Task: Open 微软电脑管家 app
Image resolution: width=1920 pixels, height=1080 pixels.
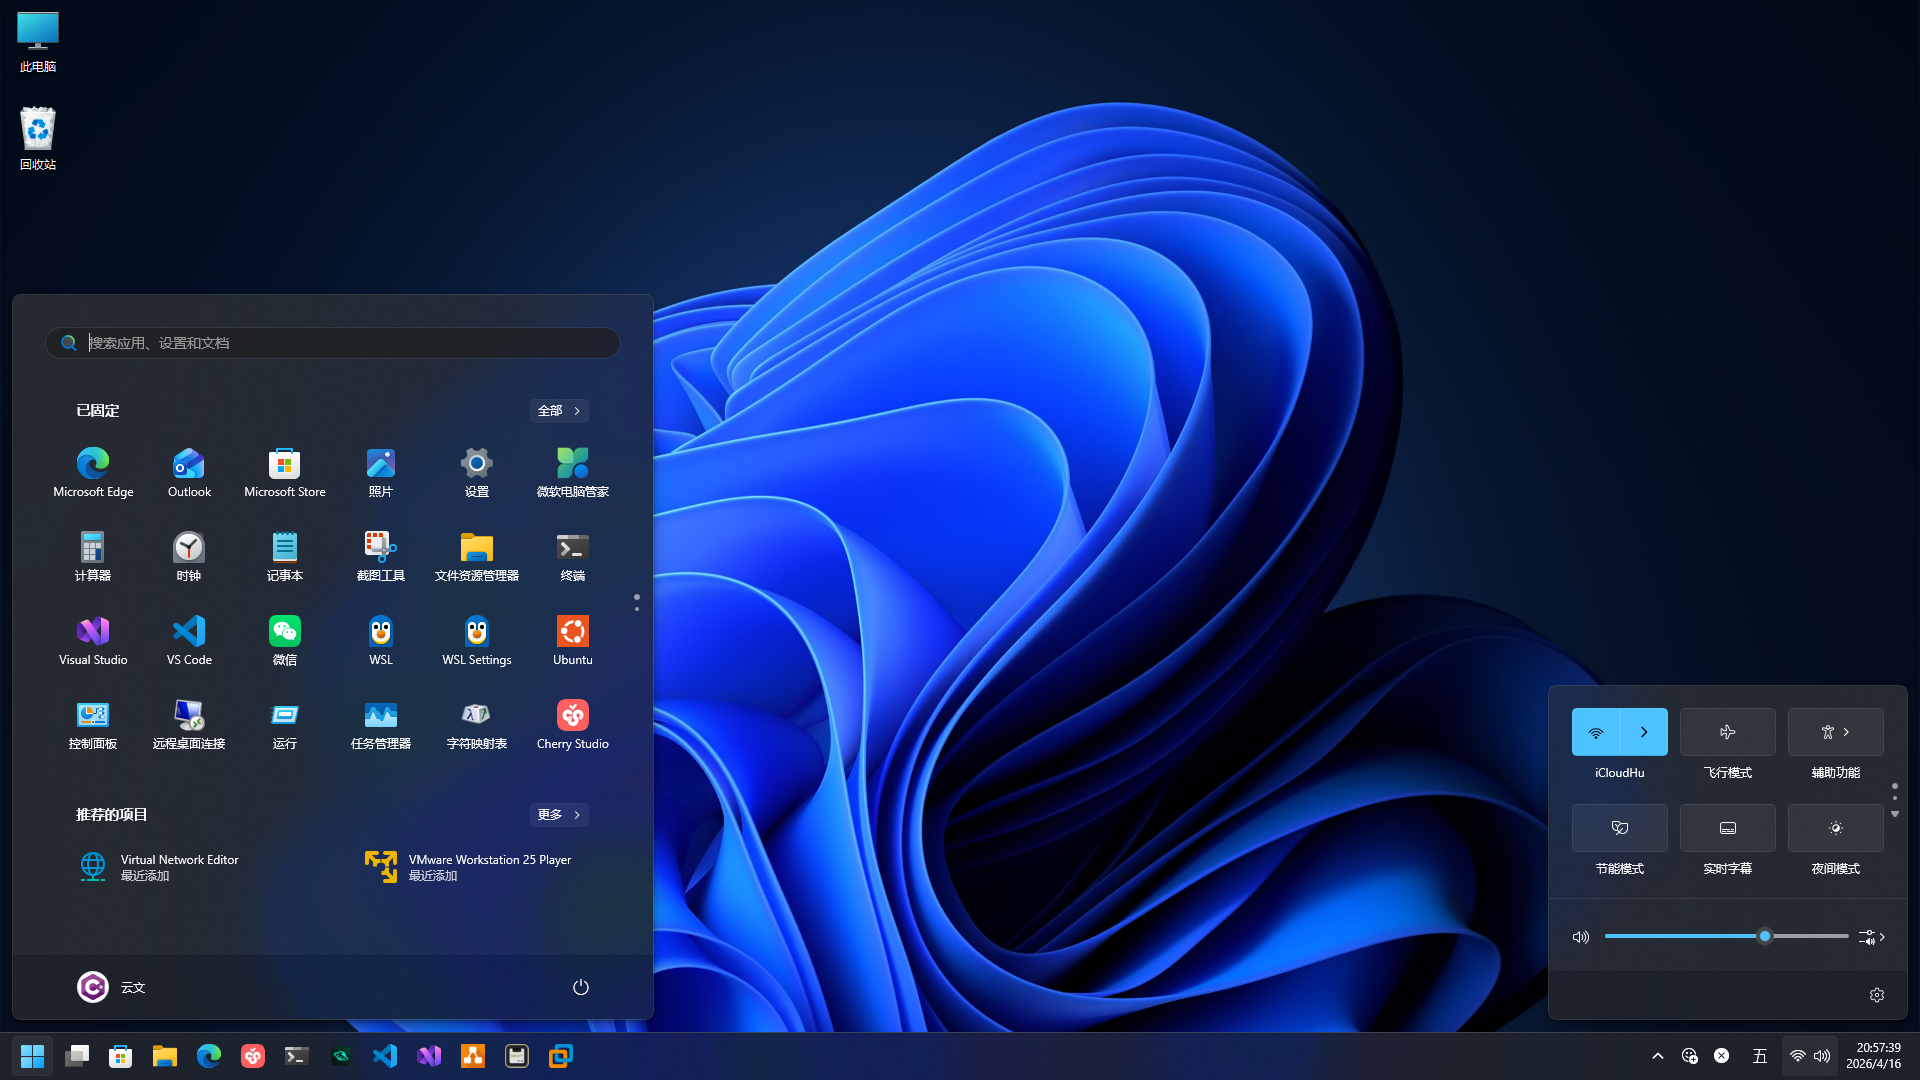Action: 572,464
